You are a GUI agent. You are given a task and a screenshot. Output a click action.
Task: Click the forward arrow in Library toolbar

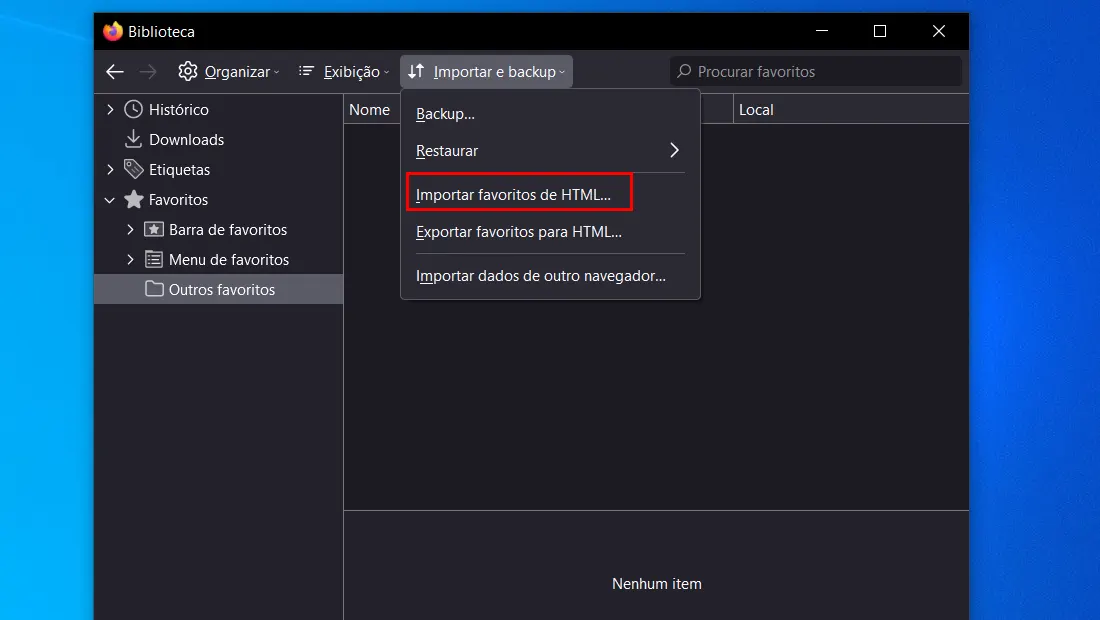(x=147, y=72)
